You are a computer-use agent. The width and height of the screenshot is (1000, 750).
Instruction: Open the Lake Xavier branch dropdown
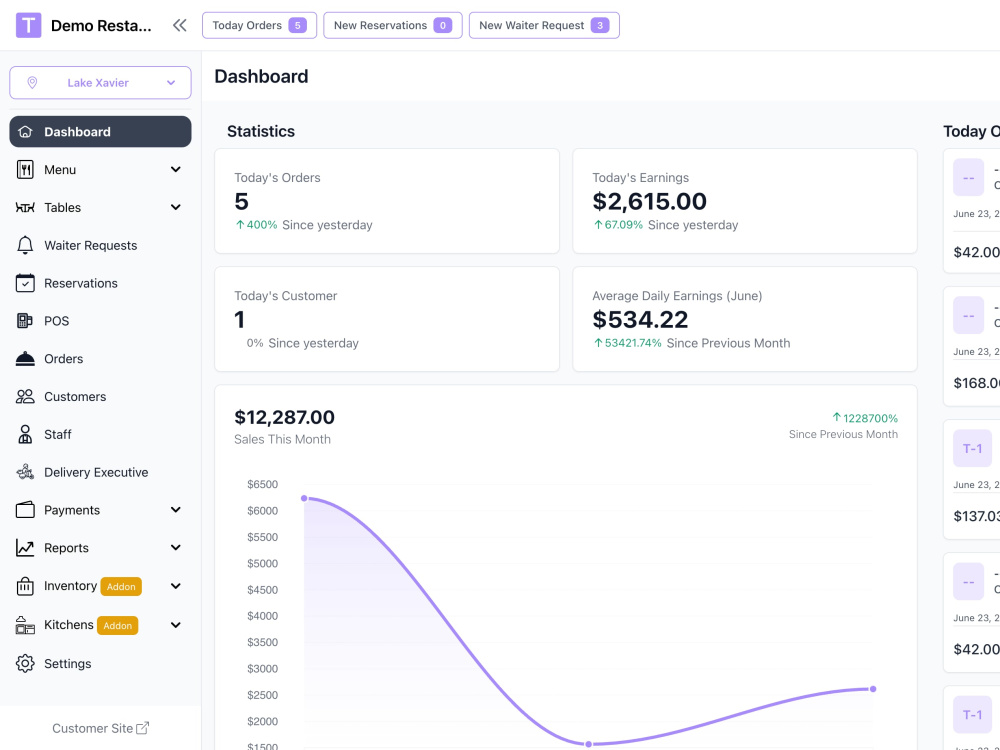[100, 82]
